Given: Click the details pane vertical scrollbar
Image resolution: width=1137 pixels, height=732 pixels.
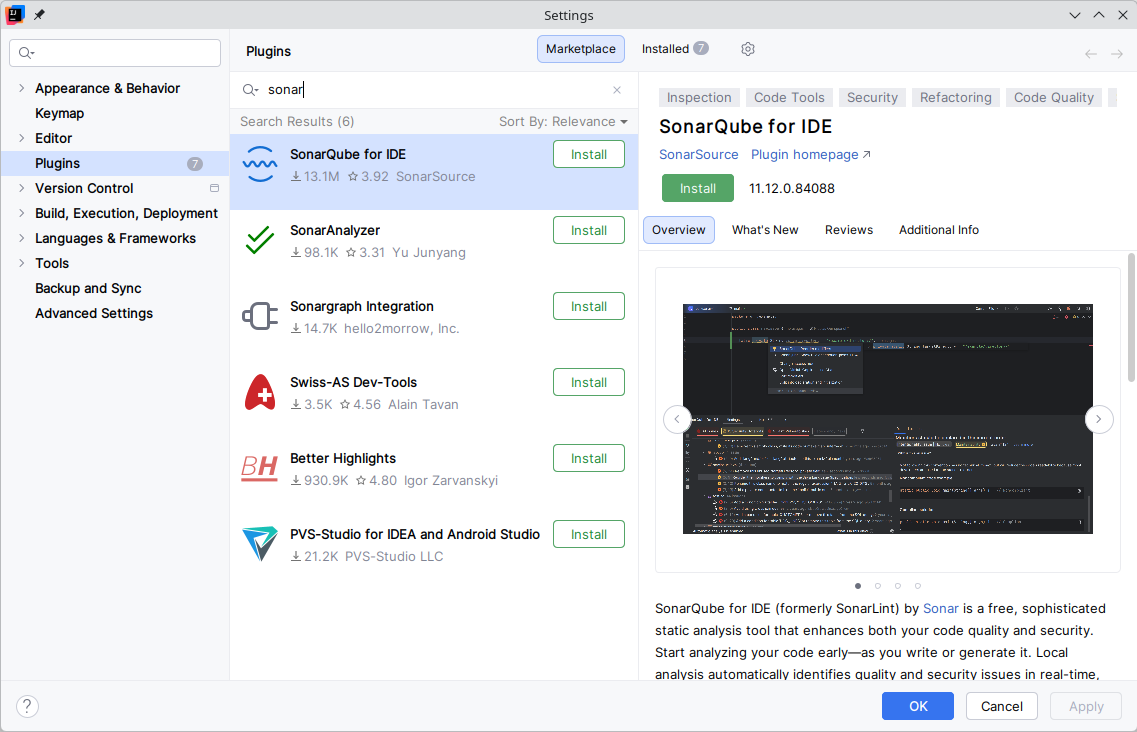Looking at the screenshot, I should [x=1131, y=317].
